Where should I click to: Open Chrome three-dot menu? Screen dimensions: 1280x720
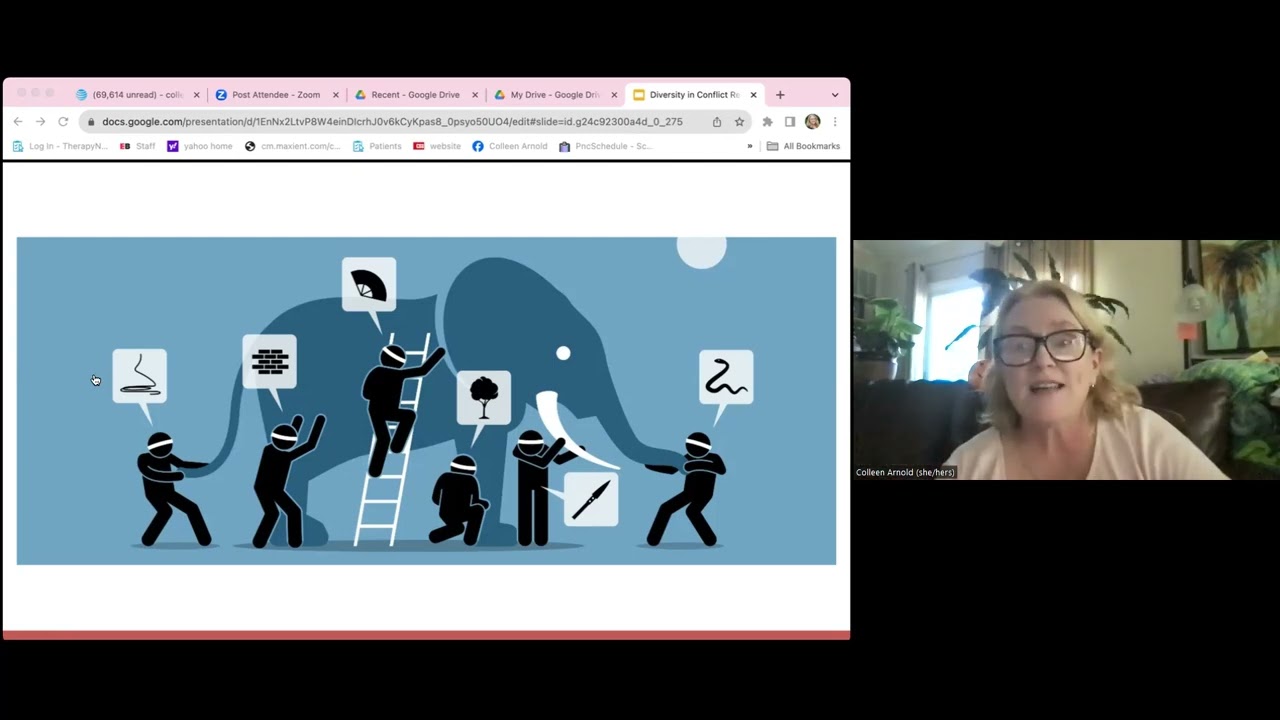click(835, 122)
